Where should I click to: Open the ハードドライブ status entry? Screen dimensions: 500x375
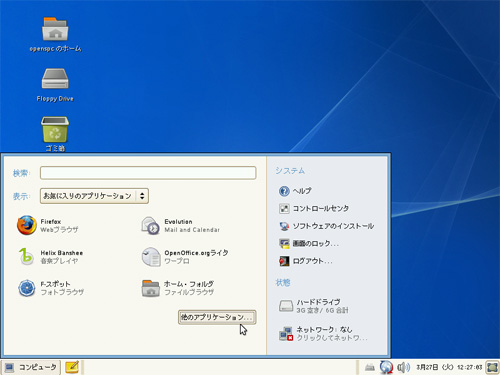313,306
